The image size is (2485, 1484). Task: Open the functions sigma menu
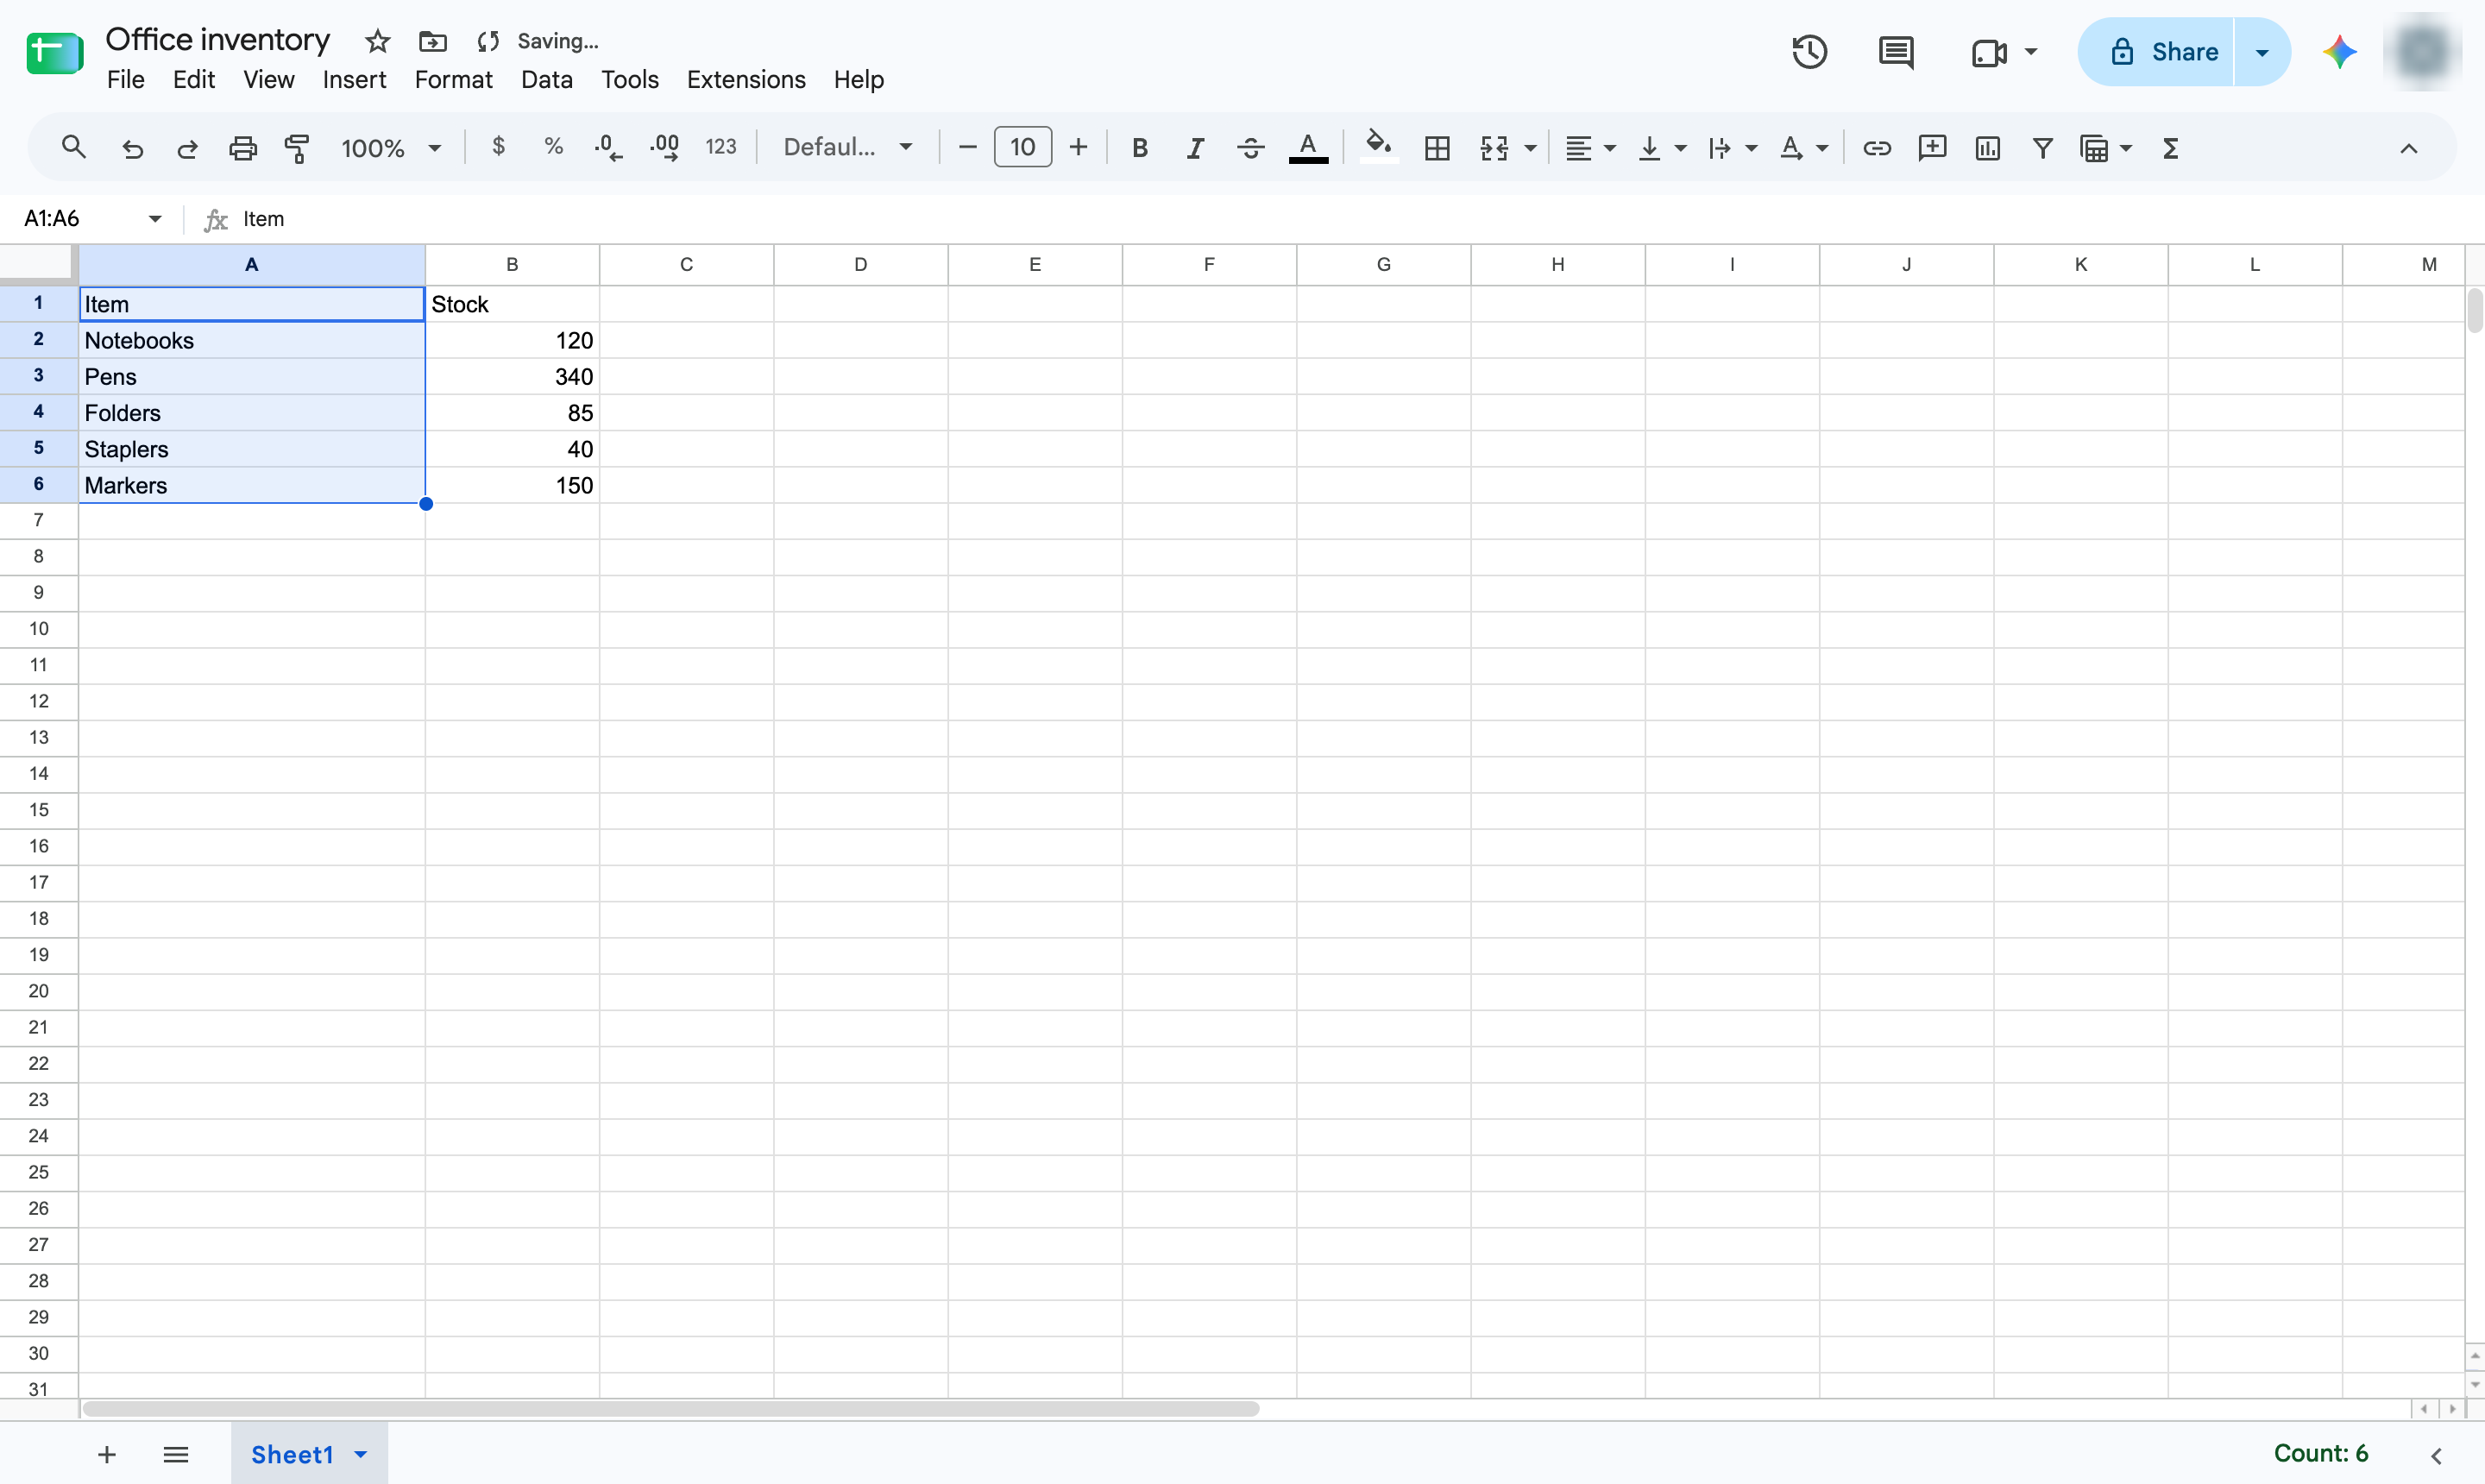coord(2170,148)
